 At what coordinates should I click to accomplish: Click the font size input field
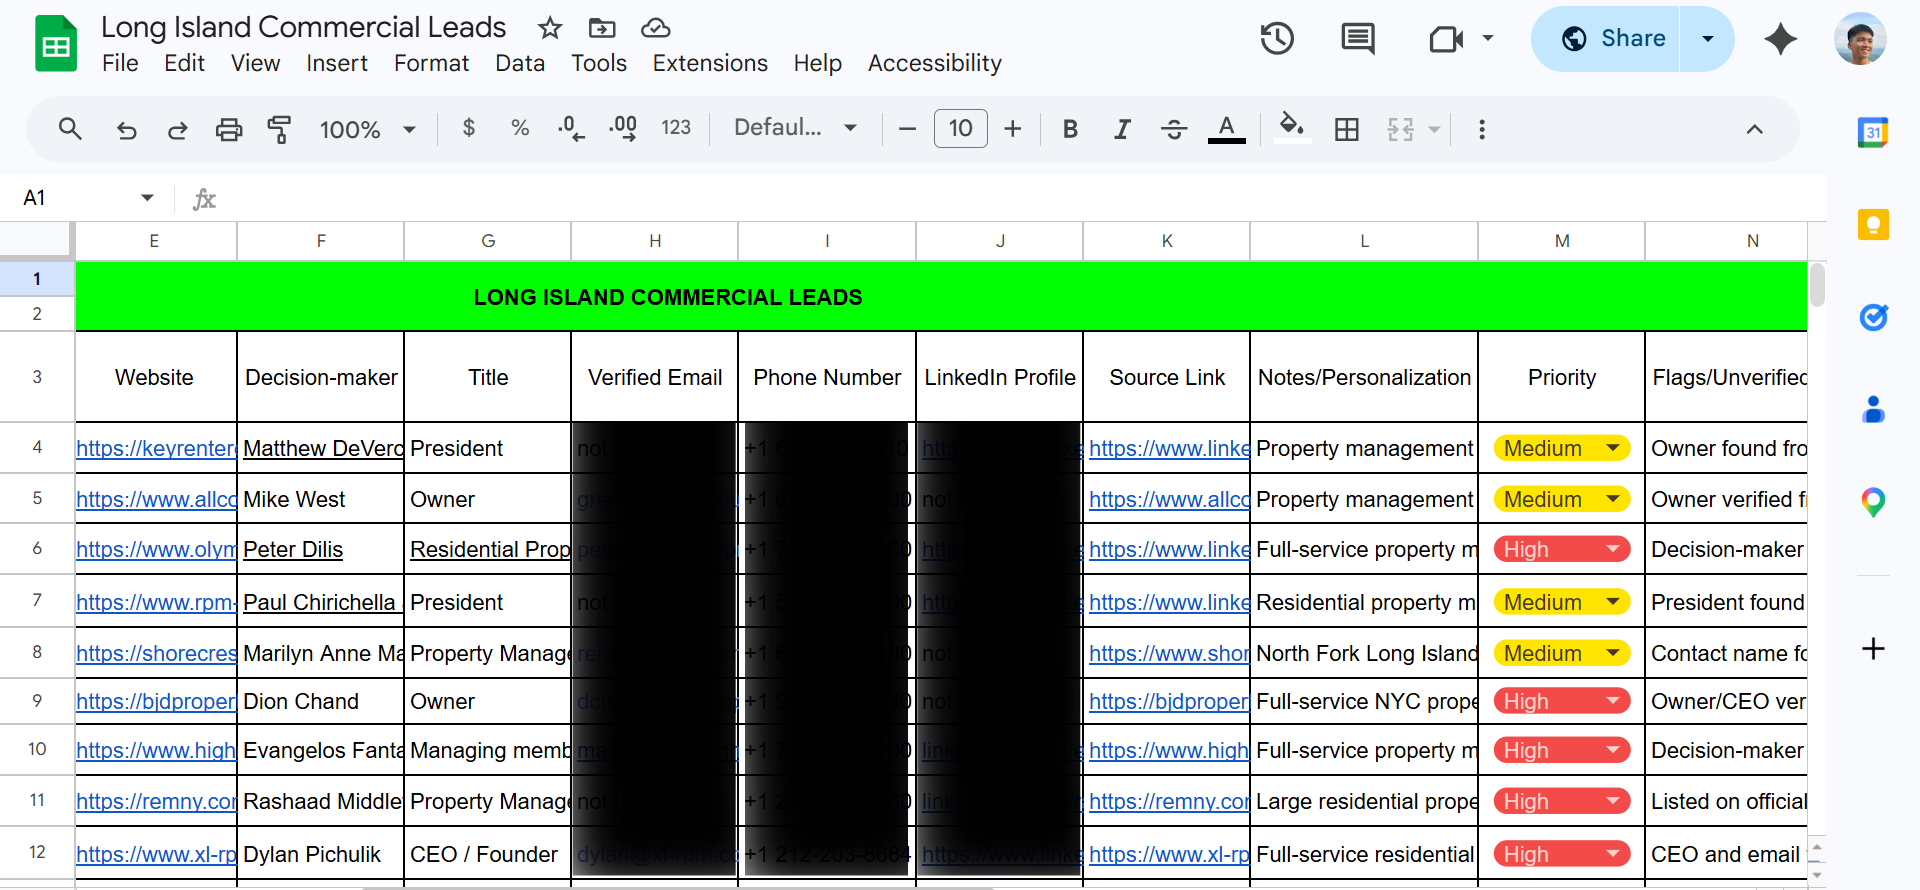pyautogui.click(x=960, y=128)
